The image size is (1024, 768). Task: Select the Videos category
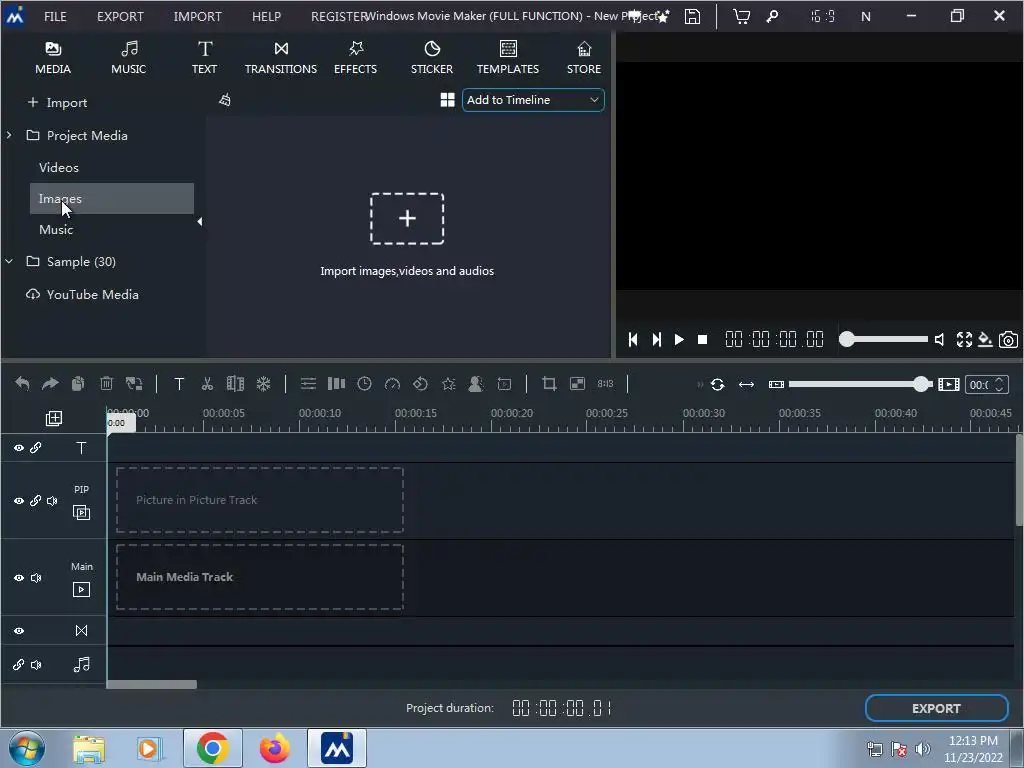59,167
